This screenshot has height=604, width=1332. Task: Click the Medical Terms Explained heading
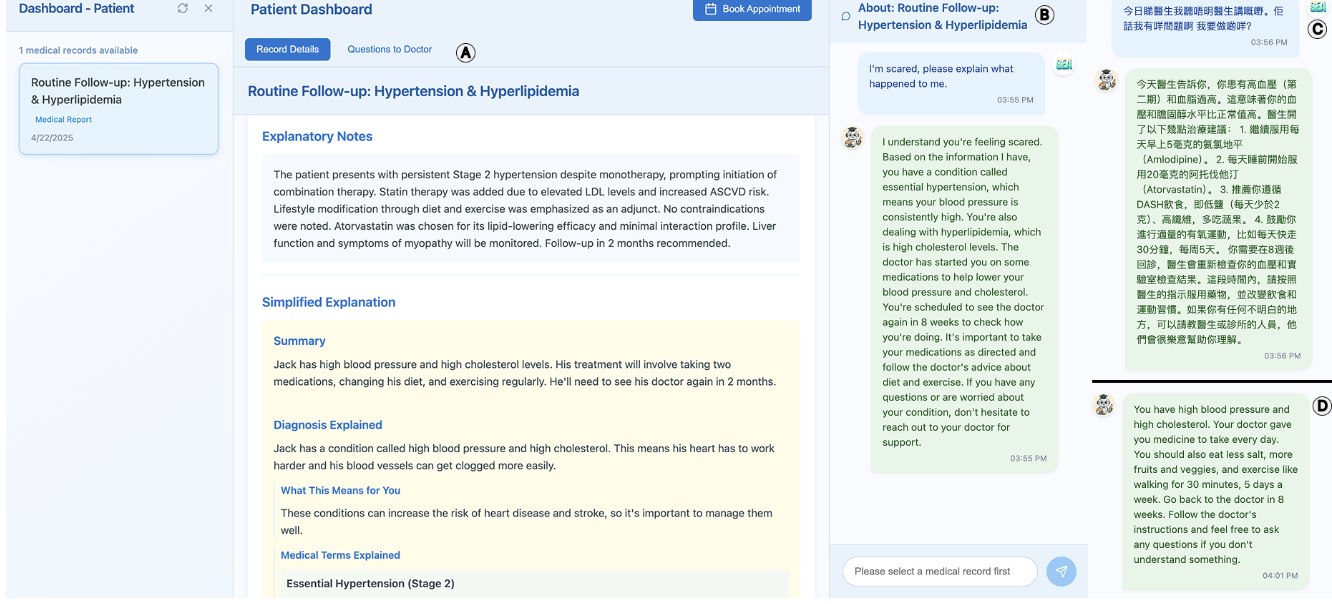point(340,555)
